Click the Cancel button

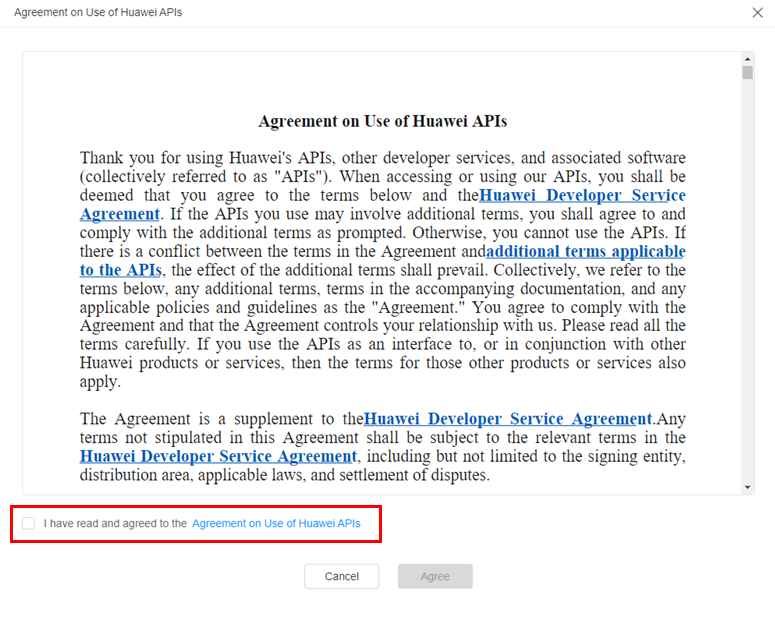[342, 576]
